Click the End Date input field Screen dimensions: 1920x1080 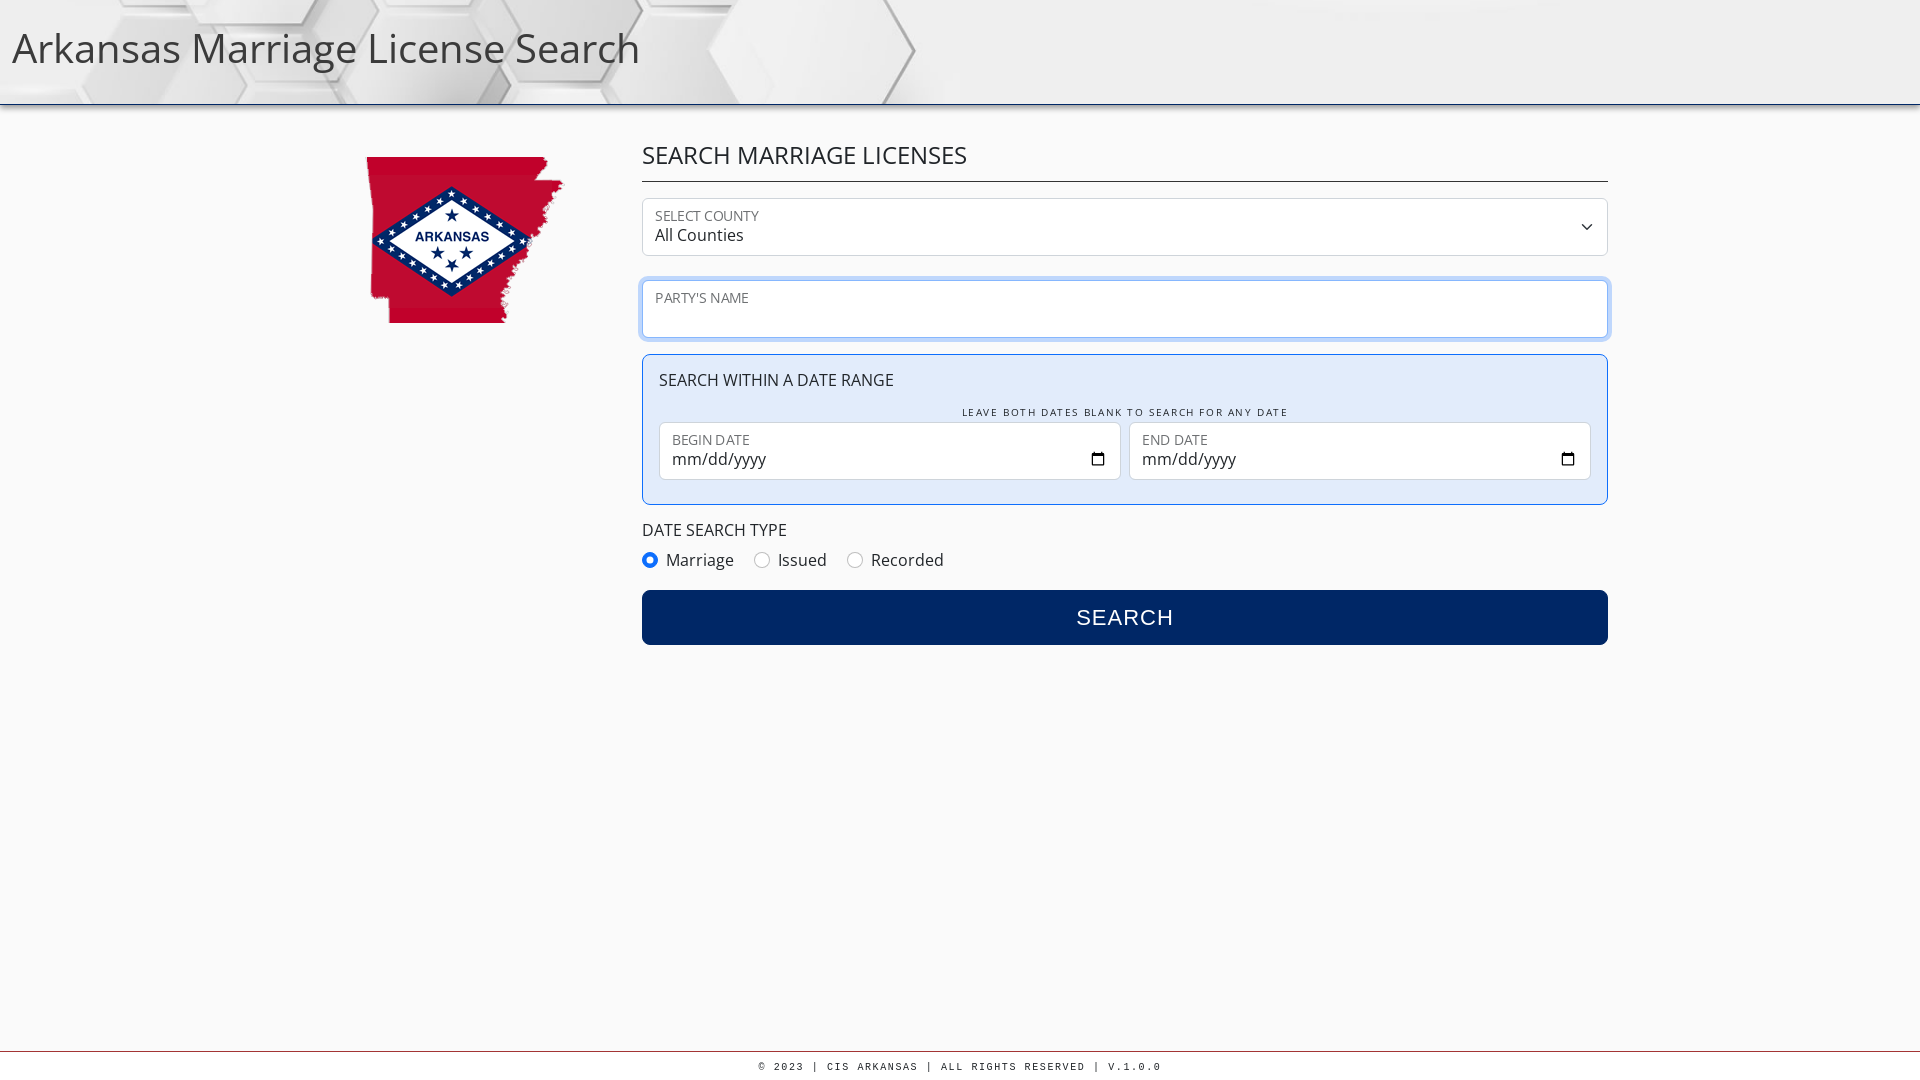pos(1358,459)
